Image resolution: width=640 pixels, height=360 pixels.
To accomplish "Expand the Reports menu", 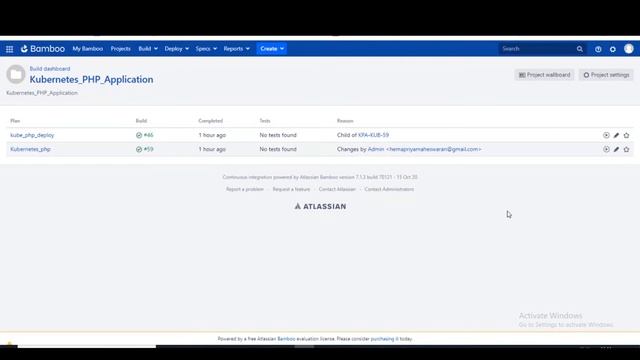I will point(236,49).
